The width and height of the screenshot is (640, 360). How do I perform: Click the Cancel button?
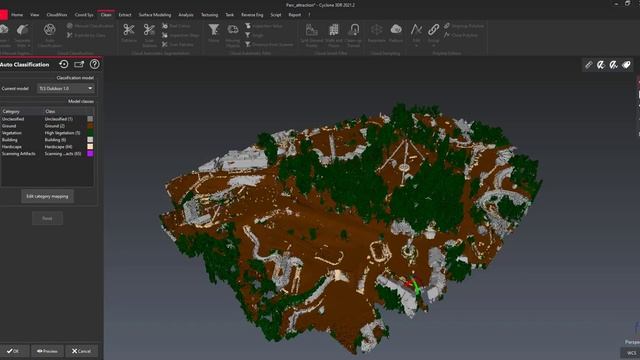coord(81,351)
